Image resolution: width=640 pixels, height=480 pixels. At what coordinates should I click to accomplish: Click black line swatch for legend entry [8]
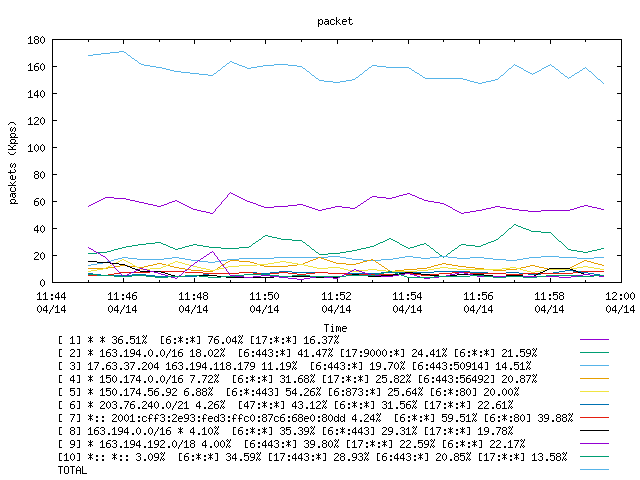click(x=594, y=431)
